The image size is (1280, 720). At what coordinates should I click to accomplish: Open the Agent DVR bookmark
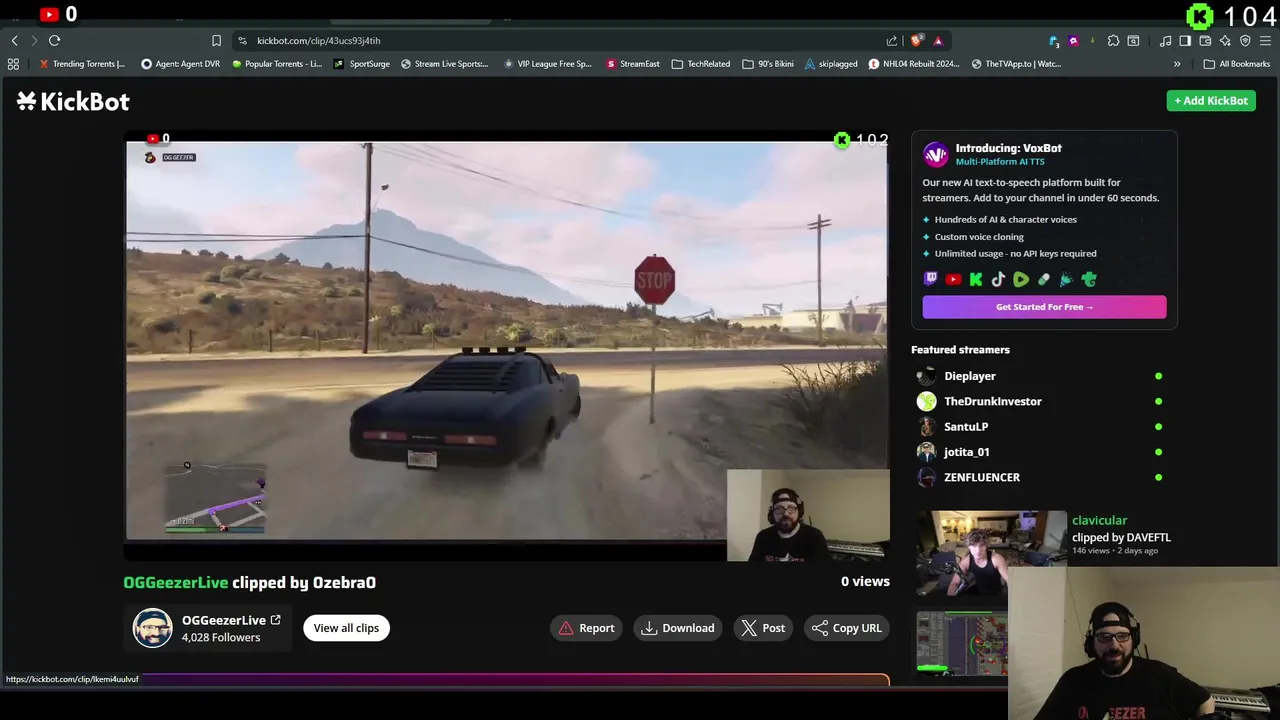(180, 64)
